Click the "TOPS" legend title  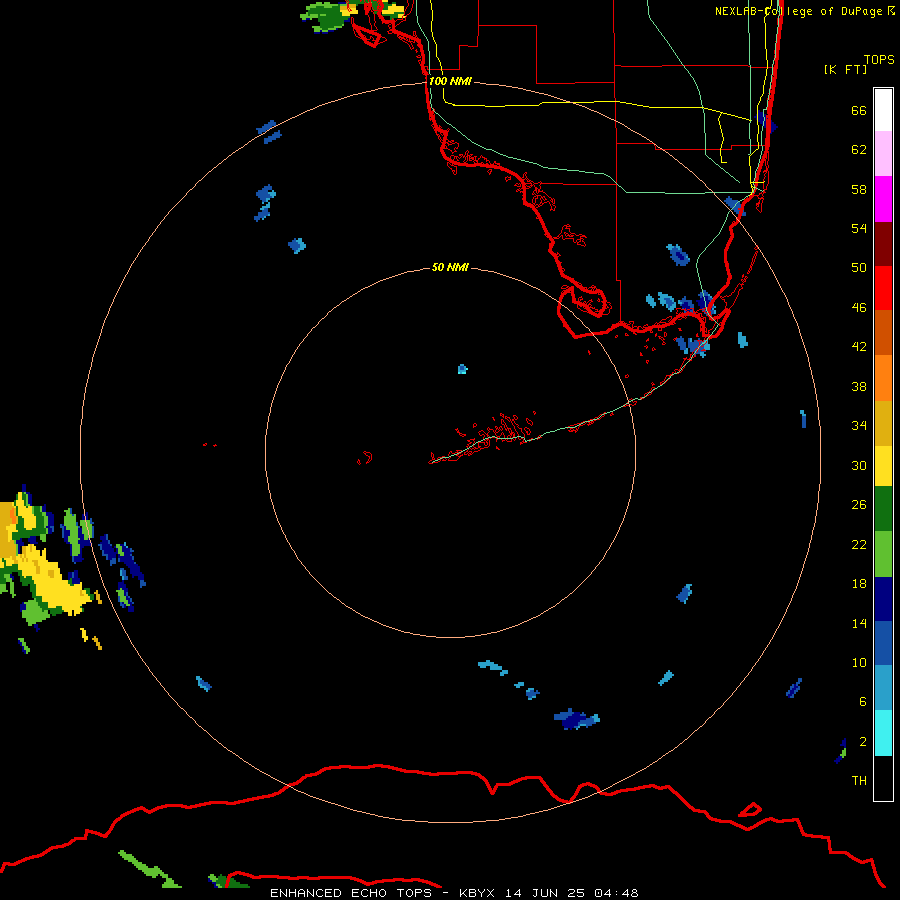tap(879, 60)
